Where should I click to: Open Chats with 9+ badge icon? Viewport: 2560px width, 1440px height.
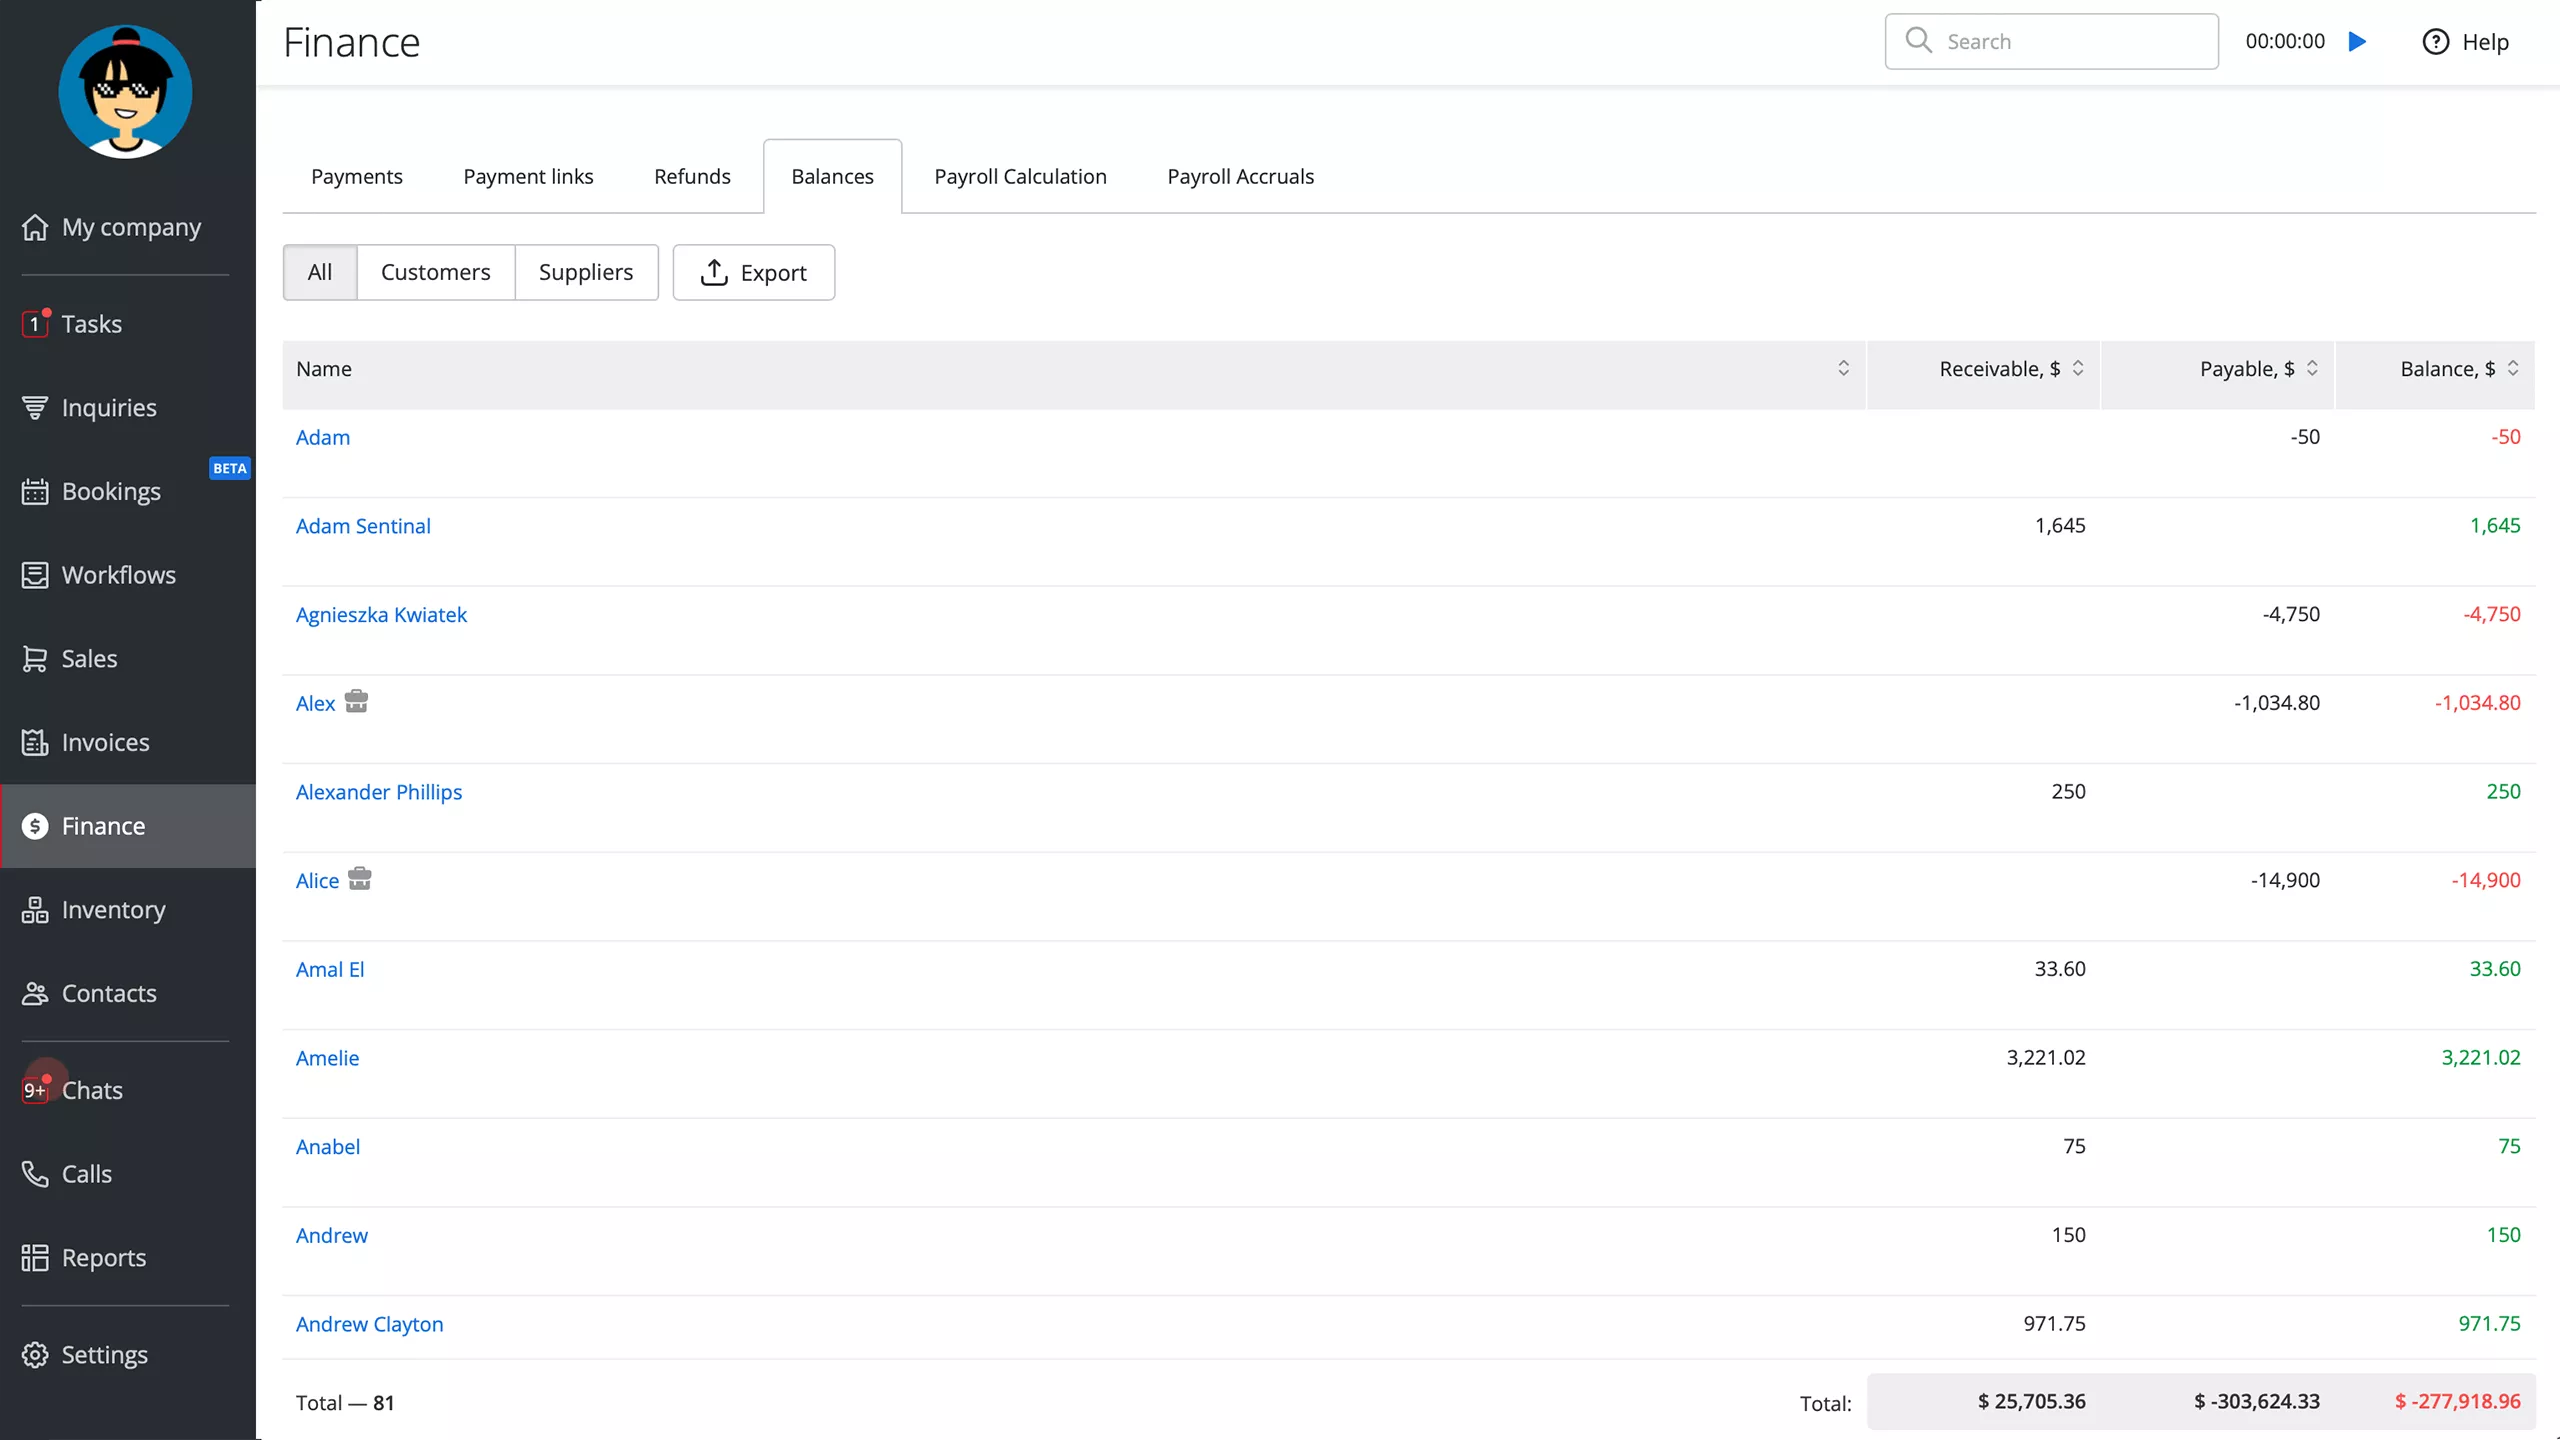(35, 1090)
